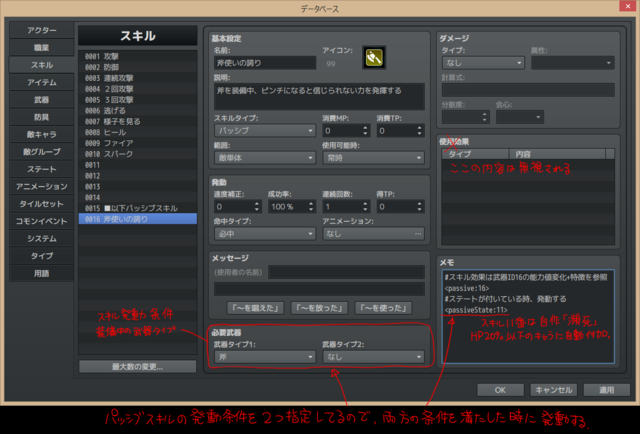Open the アクター tab

pos(42,30)
